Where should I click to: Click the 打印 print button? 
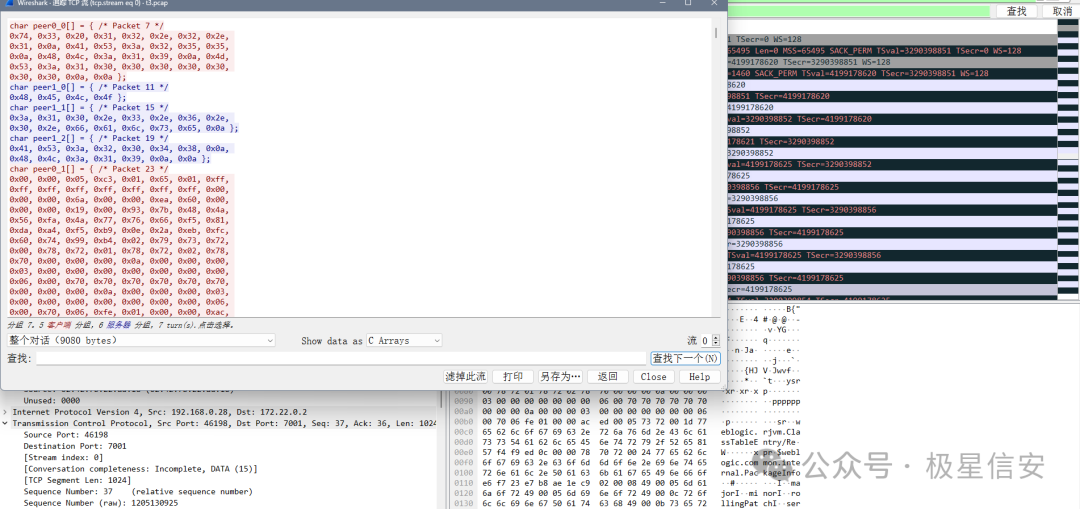click(x=512, y=377)
